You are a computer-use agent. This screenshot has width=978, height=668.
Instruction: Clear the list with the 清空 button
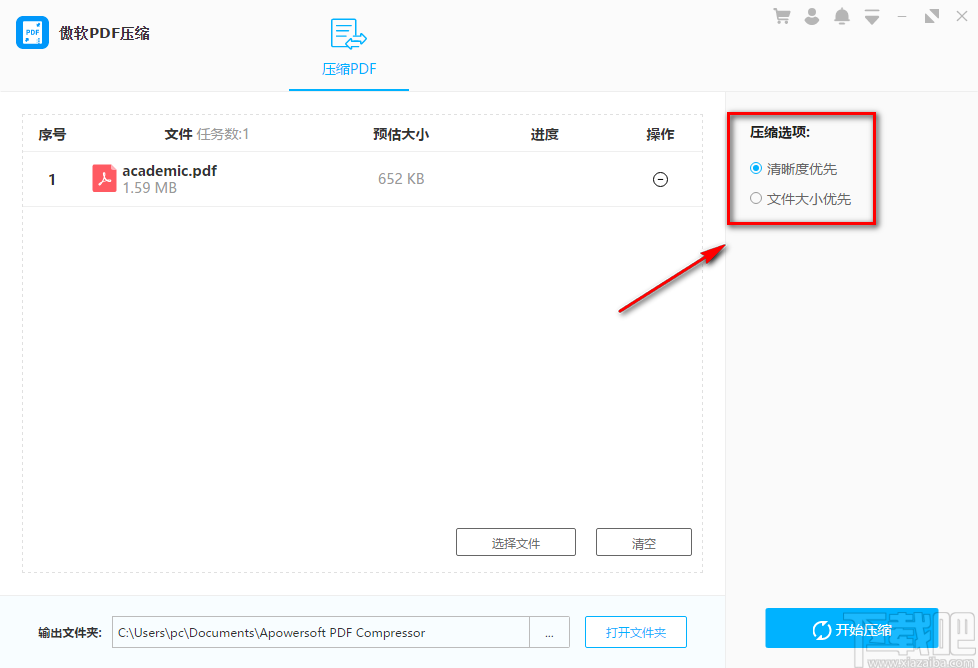643,541
